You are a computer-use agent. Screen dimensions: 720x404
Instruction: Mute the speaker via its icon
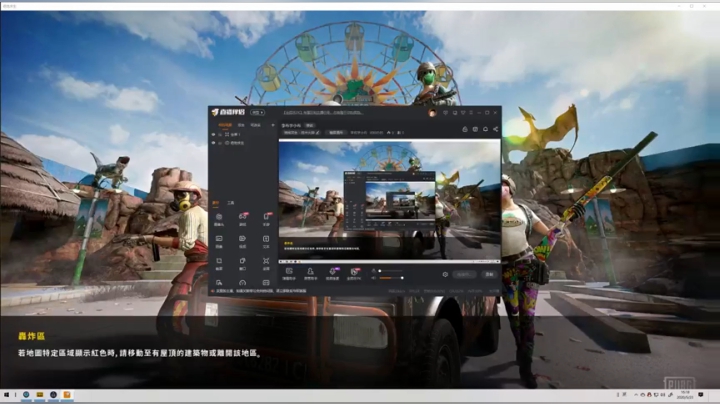pos(374,278)
